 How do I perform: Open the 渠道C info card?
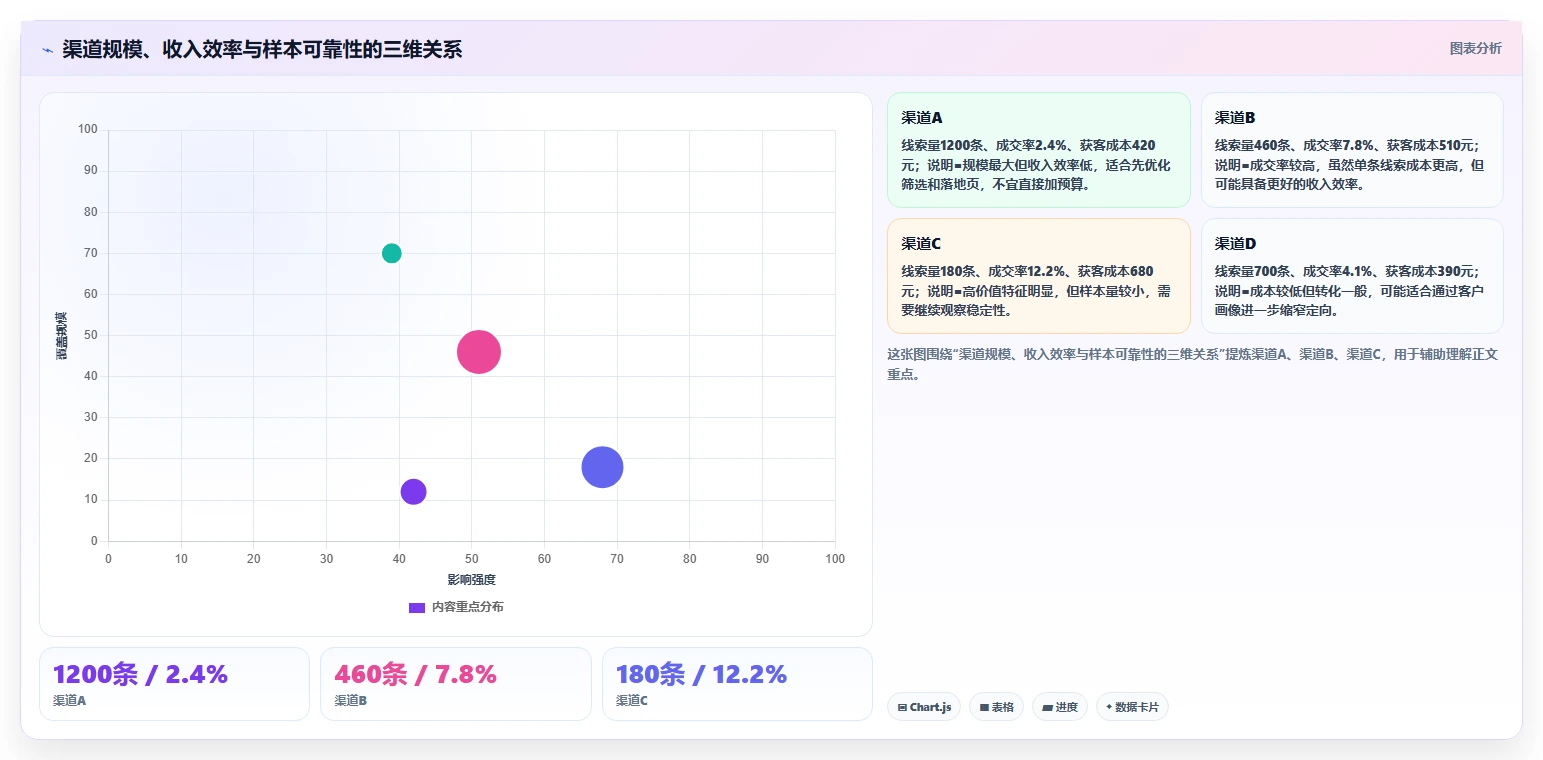click(1038, 276)
